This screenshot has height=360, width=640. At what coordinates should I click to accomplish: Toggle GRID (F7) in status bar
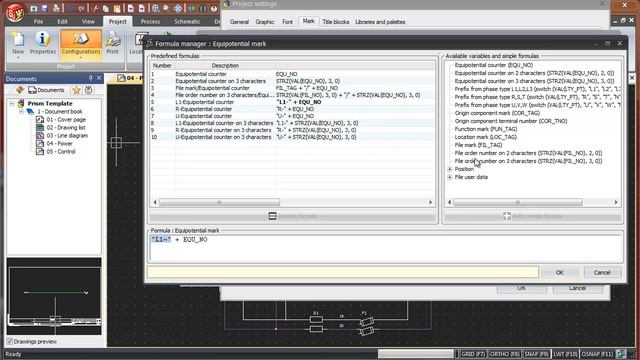point(473,354)
